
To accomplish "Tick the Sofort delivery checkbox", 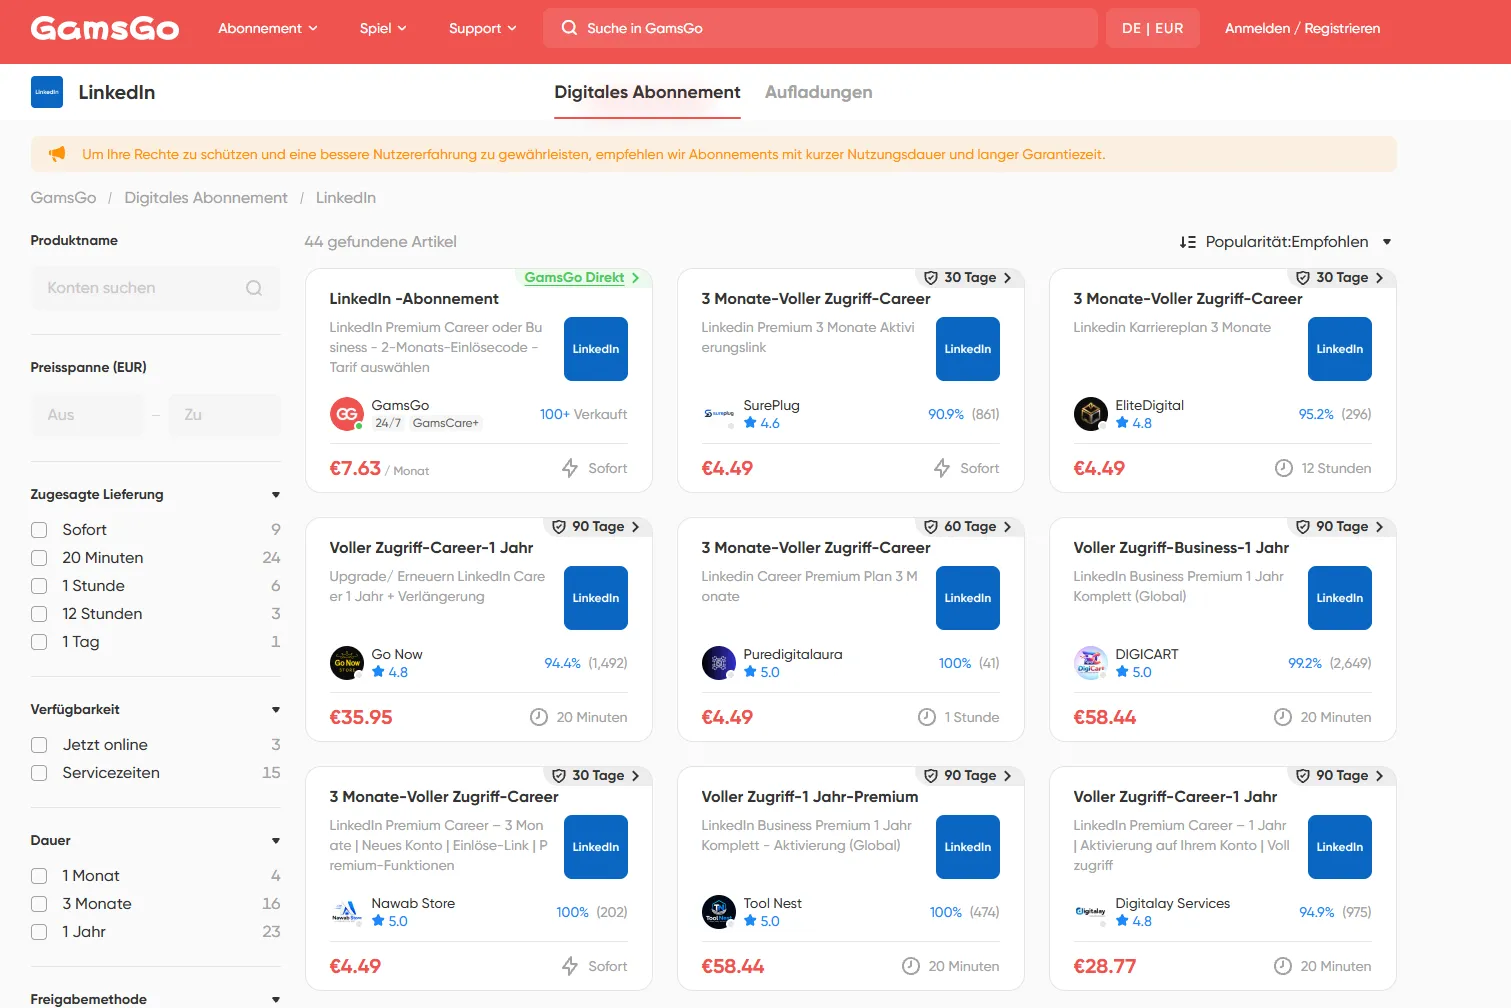I will coord(39,530).
